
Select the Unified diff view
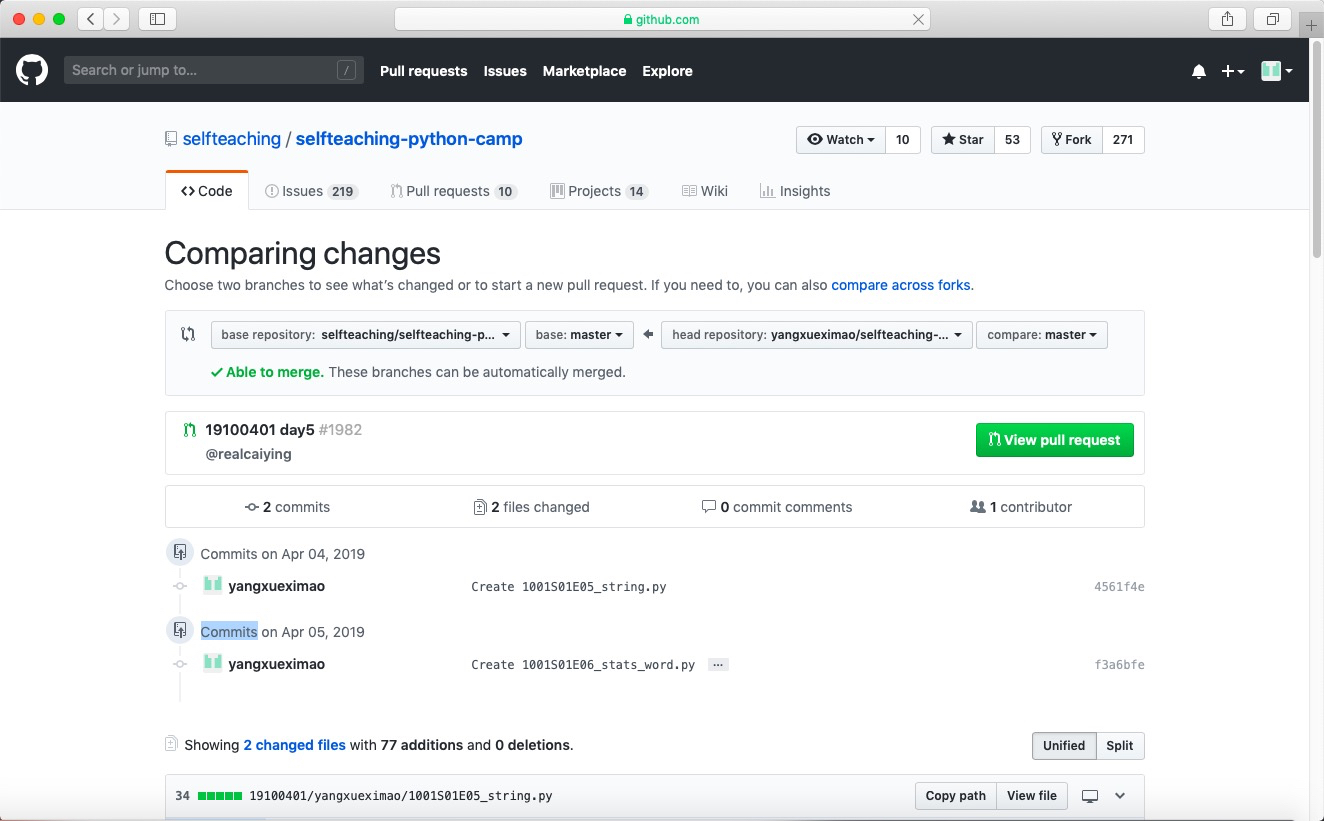(1064, 746)
